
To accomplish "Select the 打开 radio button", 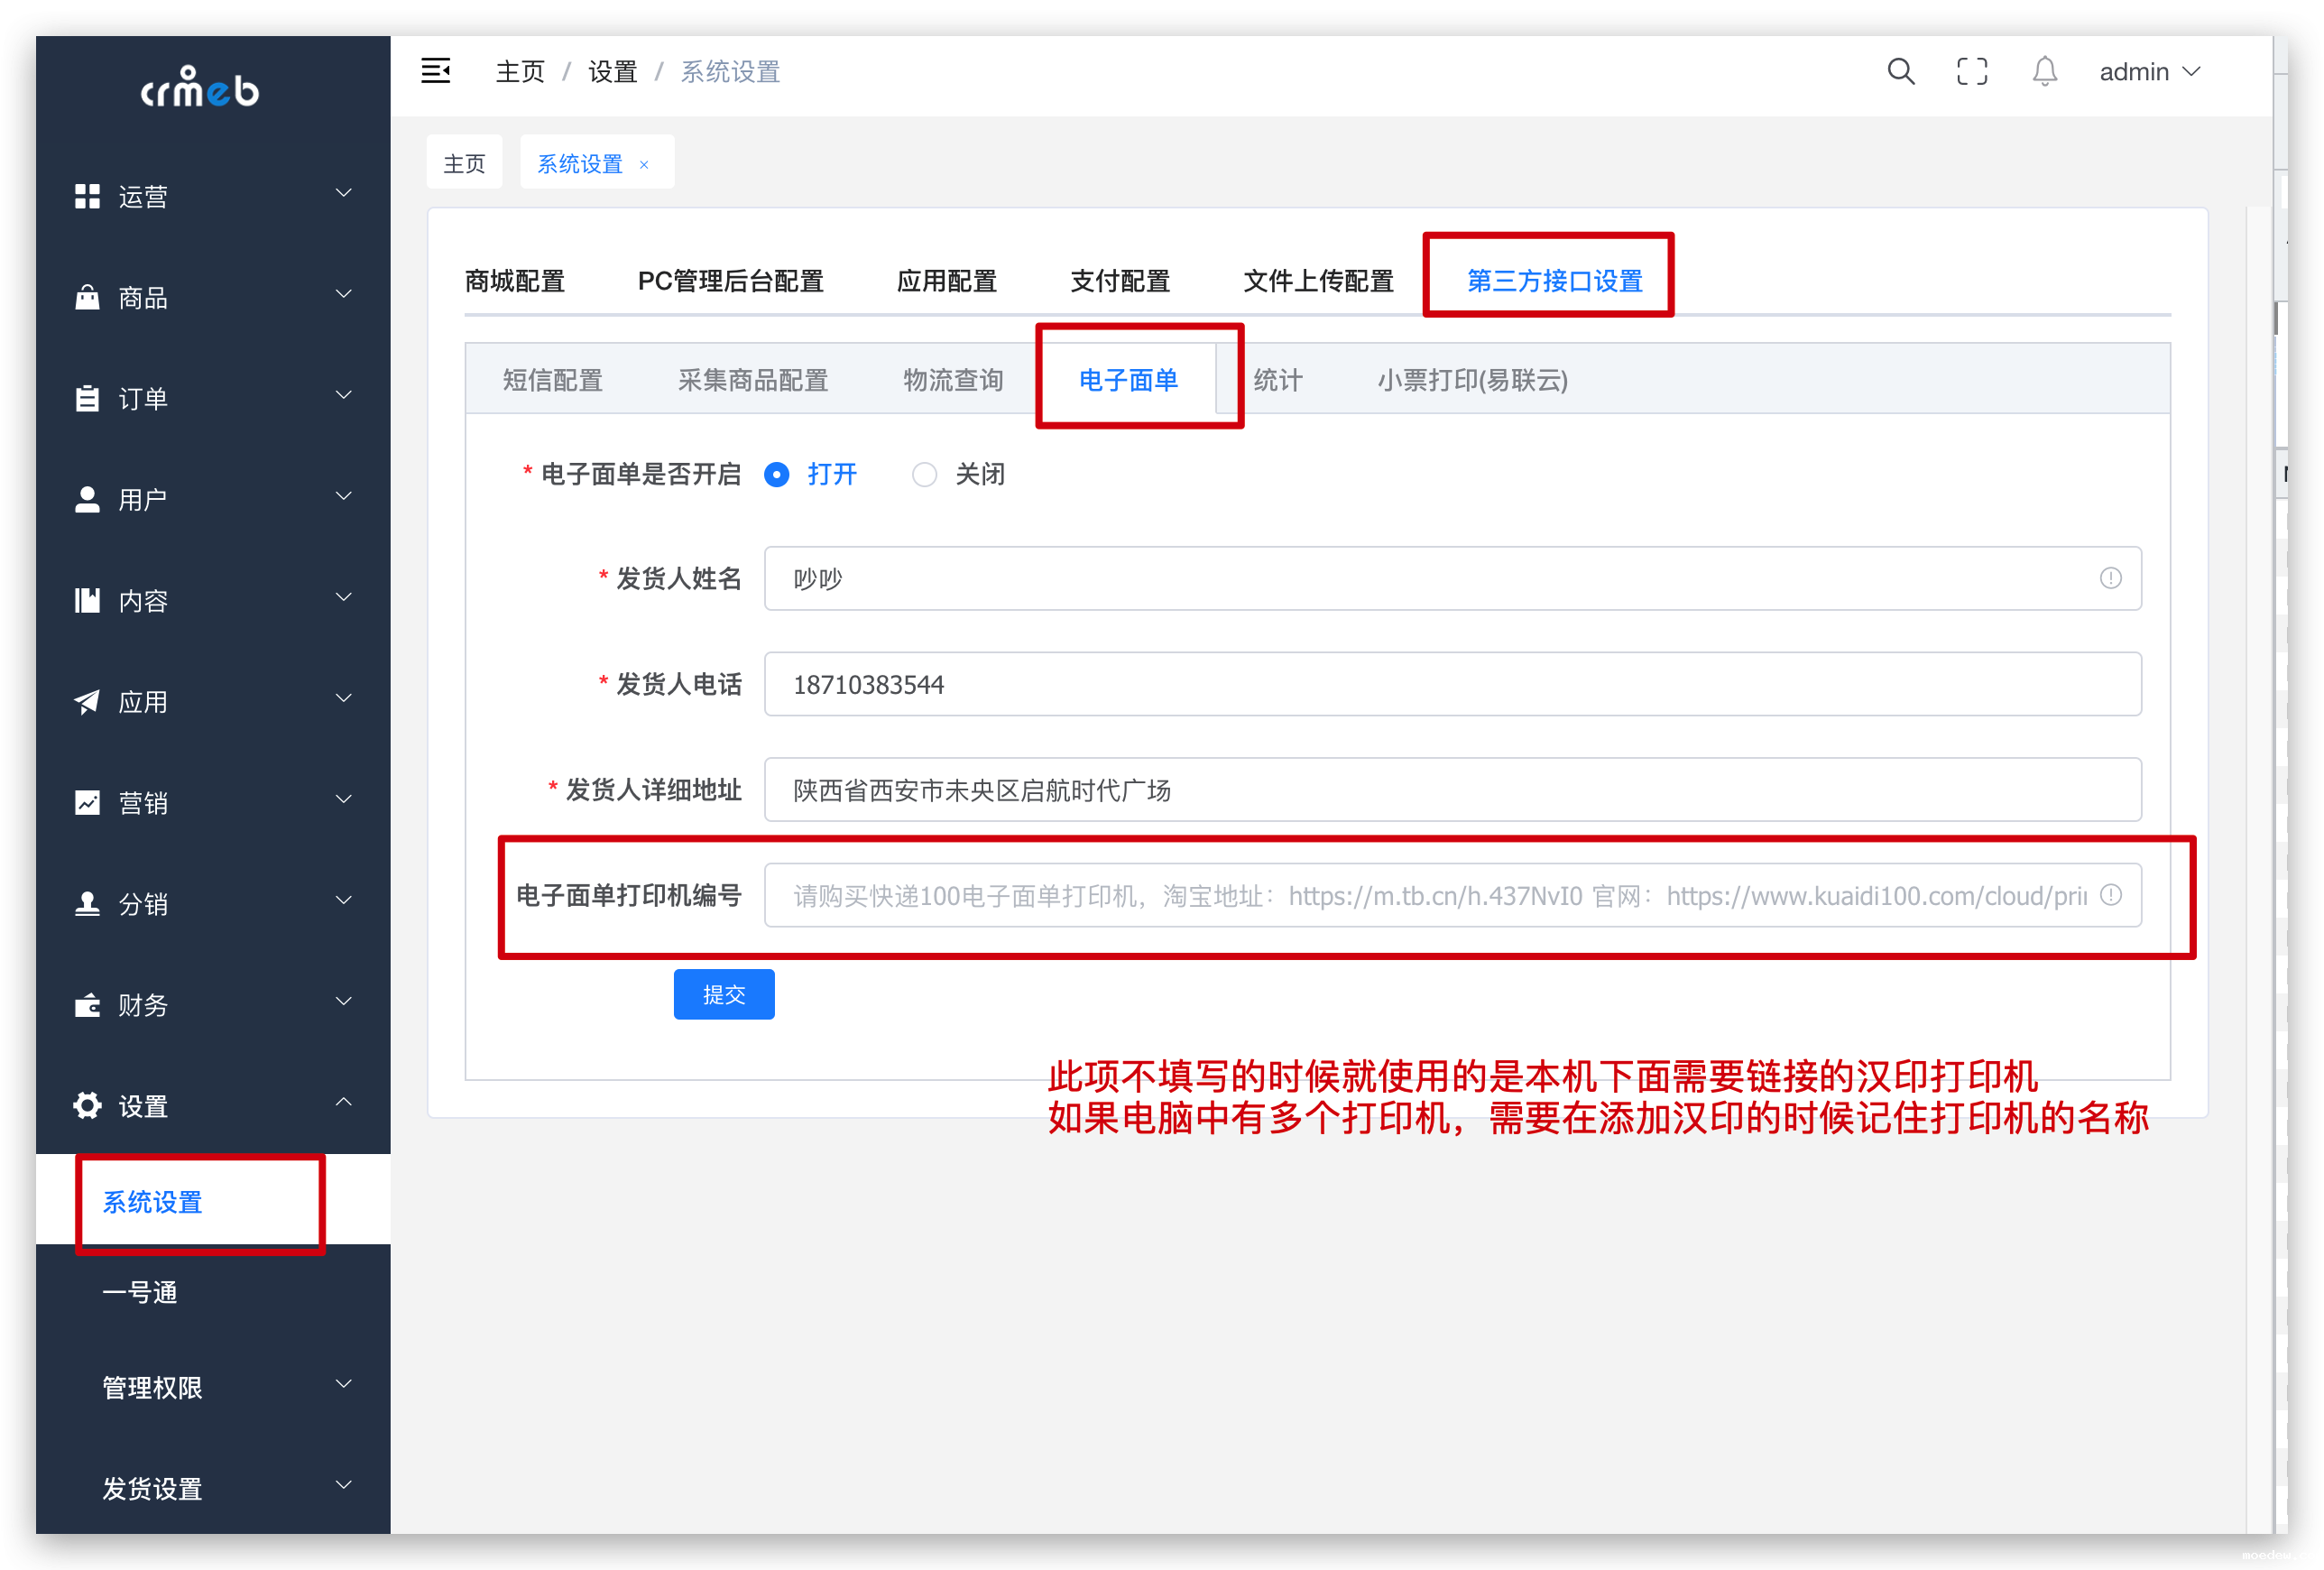I will coord(776,474).
